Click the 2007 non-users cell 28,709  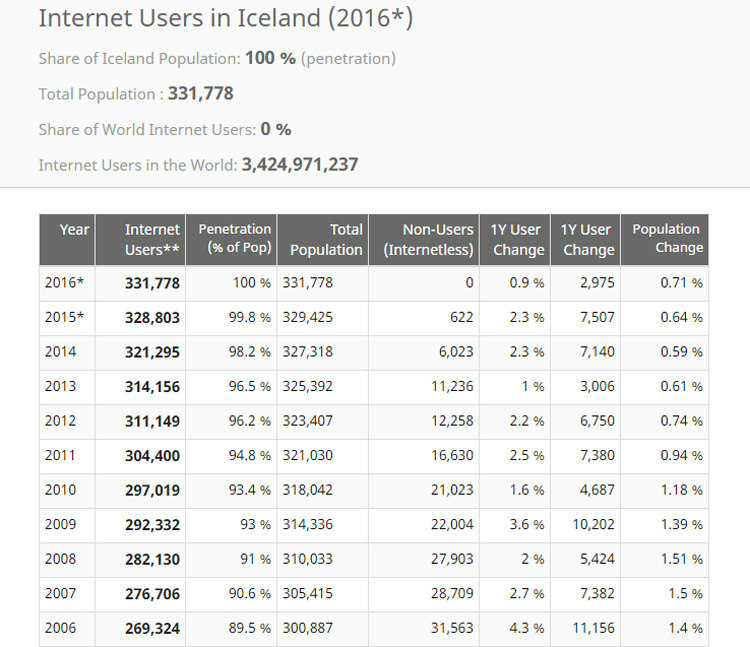coord(452,594)
